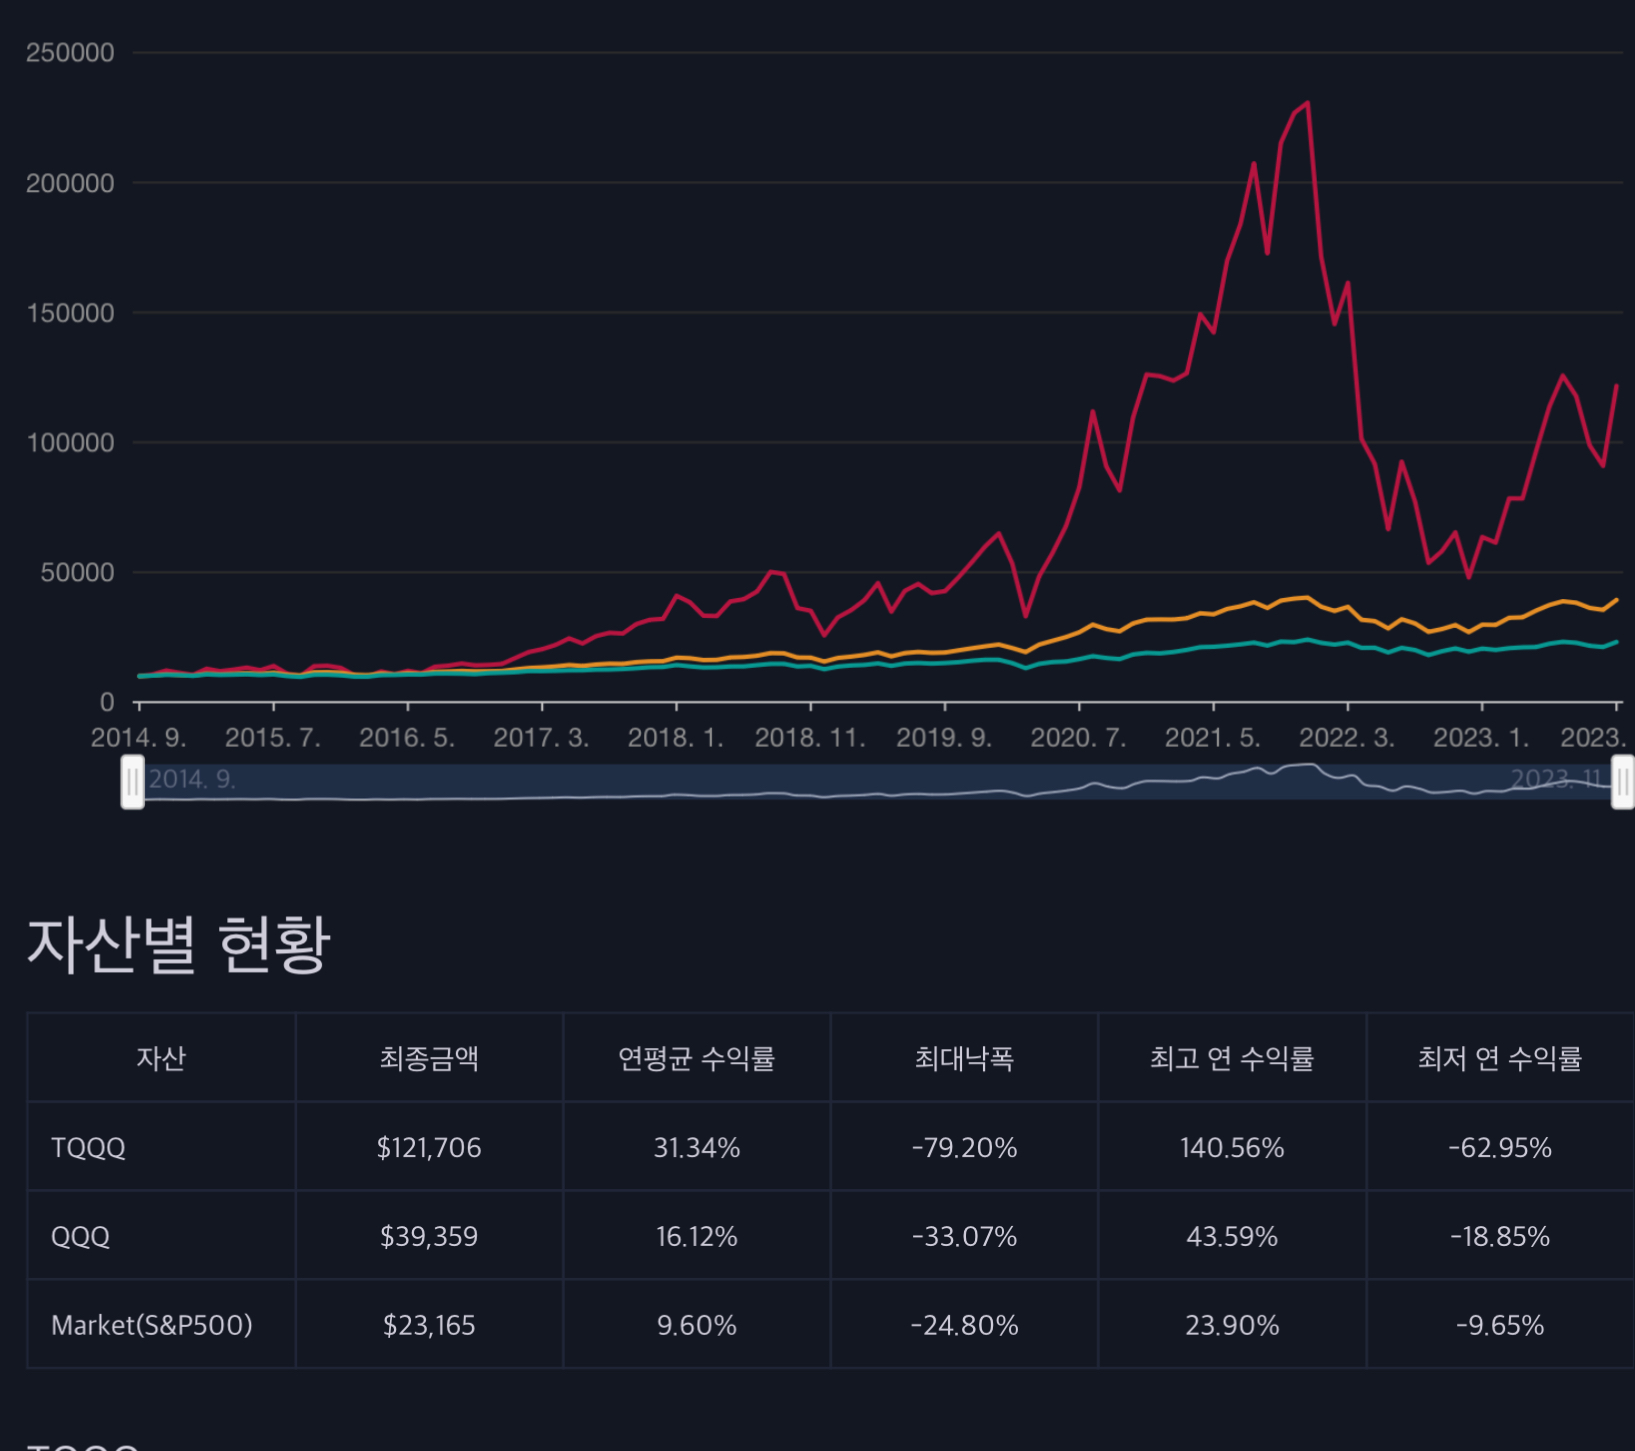Click TQQQ final amount $121,706
This screenshot has height=1451, width=1635.
(x=429, y=1147)
